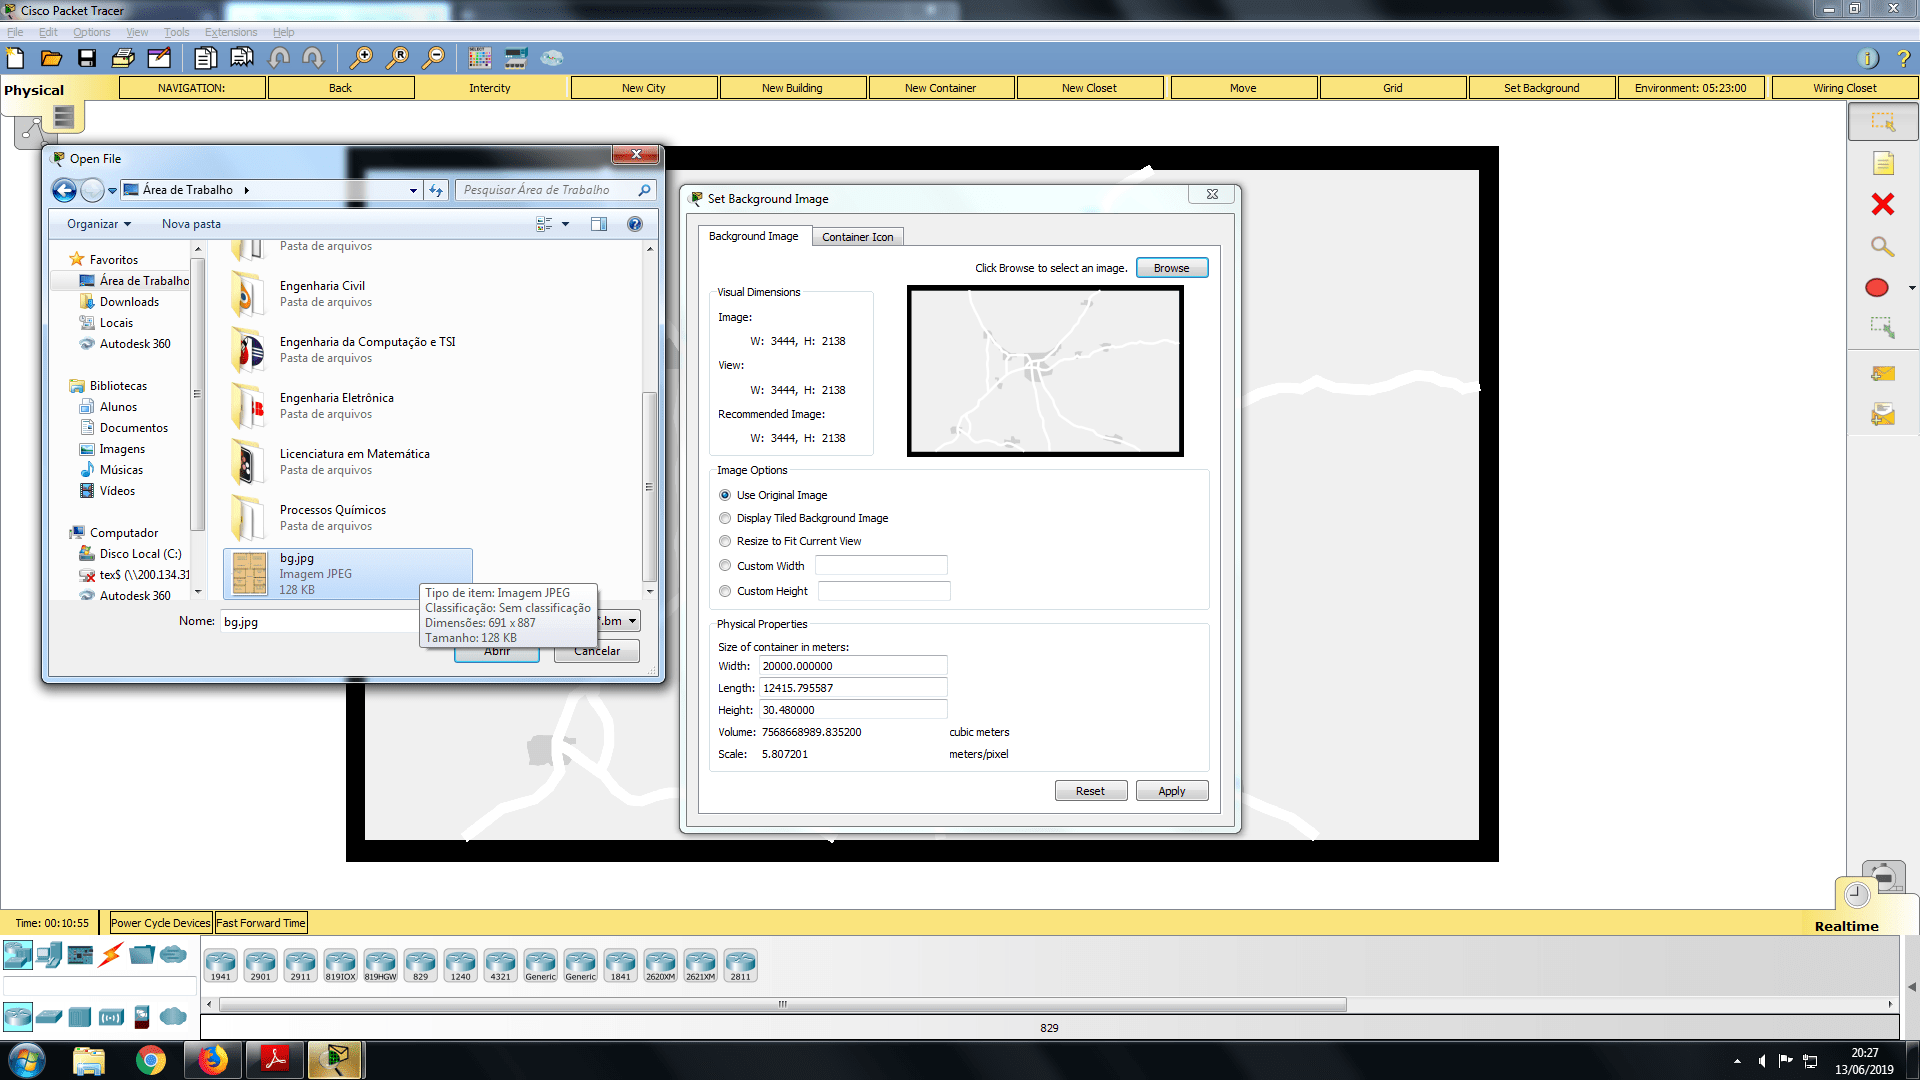Activate the Resize Shape tool
This screenshot has height=1080, width=1920.
click(x=1883, y=327)
